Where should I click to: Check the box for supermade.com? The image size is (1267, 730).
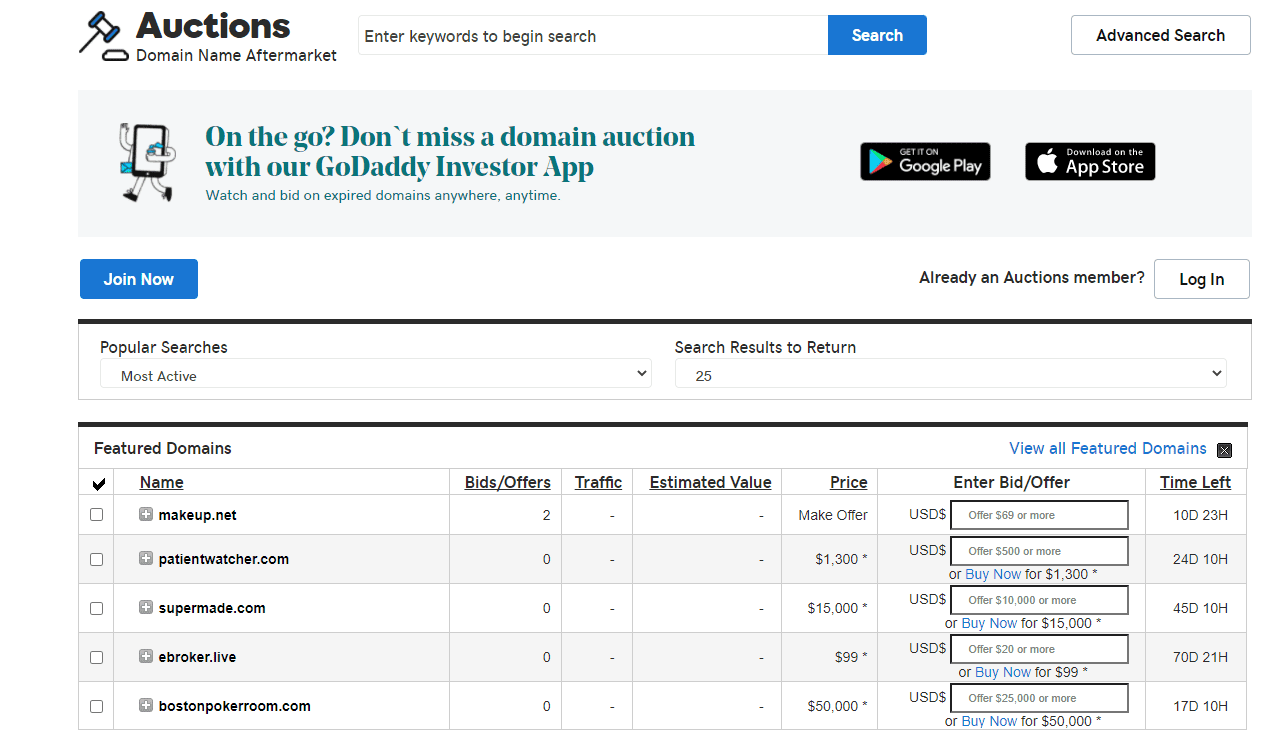click(97, 608)
